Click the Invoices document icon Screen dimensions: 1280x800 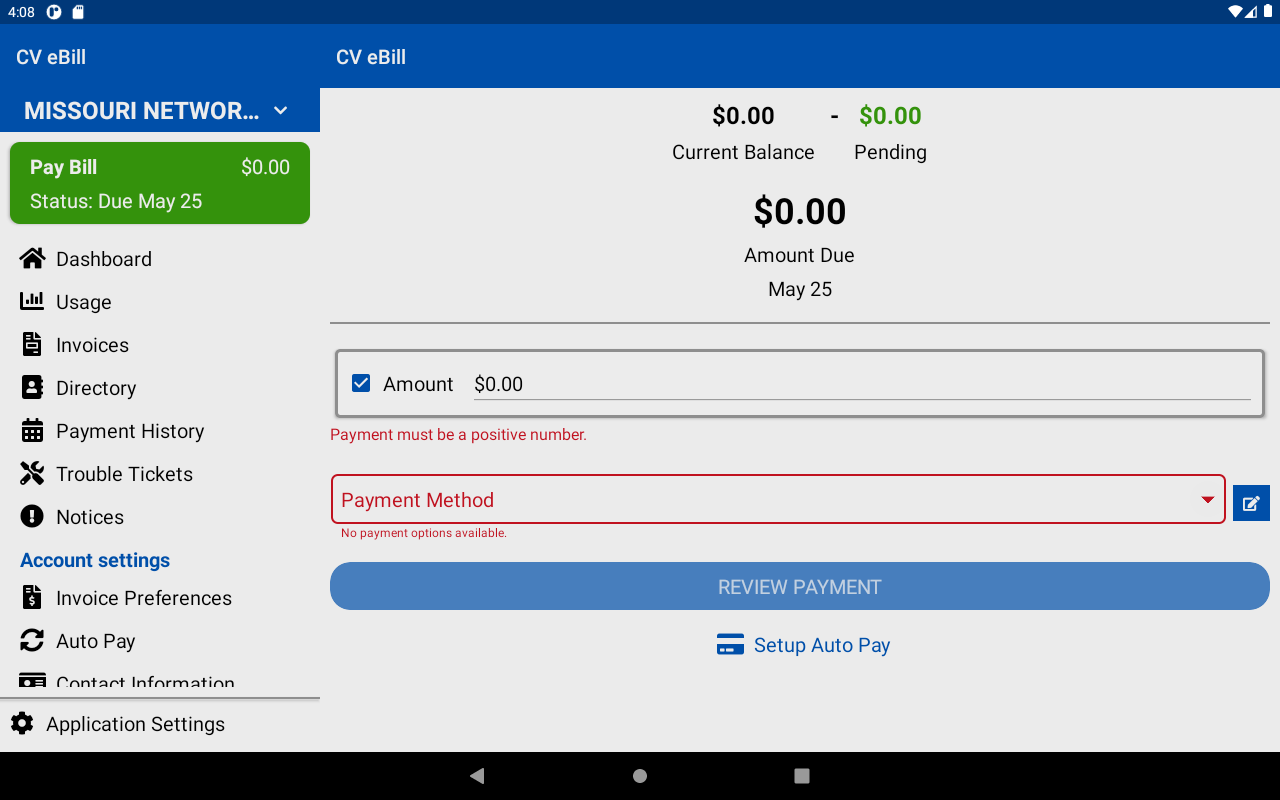pyautogui.click(x=32, y=345)
